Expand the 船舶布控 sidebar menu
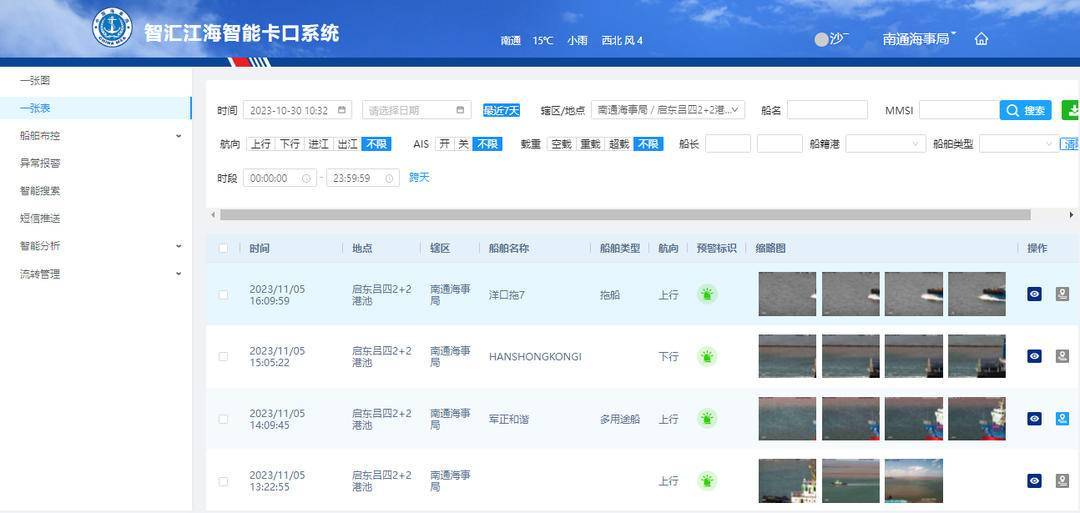The height and width of the screenshot is (513, 1080). (x=100, y=135)
